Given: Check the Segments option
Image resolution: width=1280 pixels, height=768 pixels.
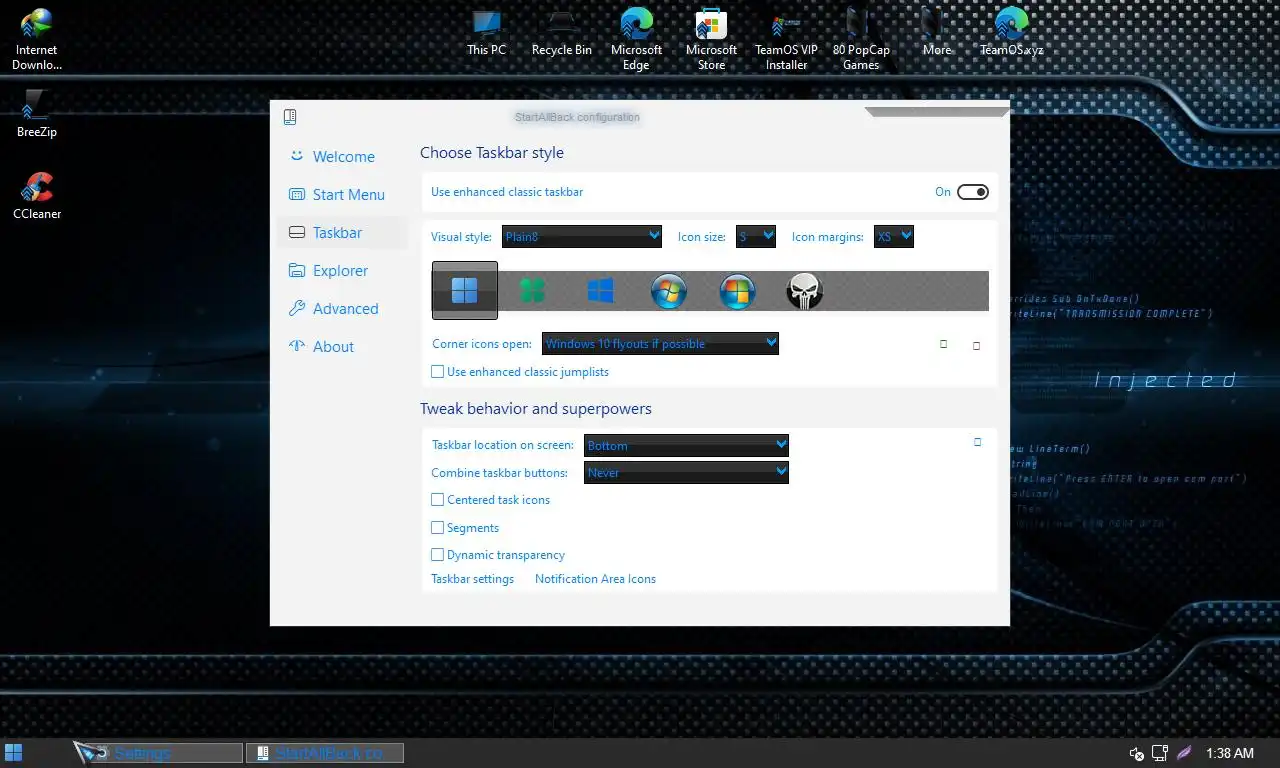Looking at the screenshot, I should [438, 528].
